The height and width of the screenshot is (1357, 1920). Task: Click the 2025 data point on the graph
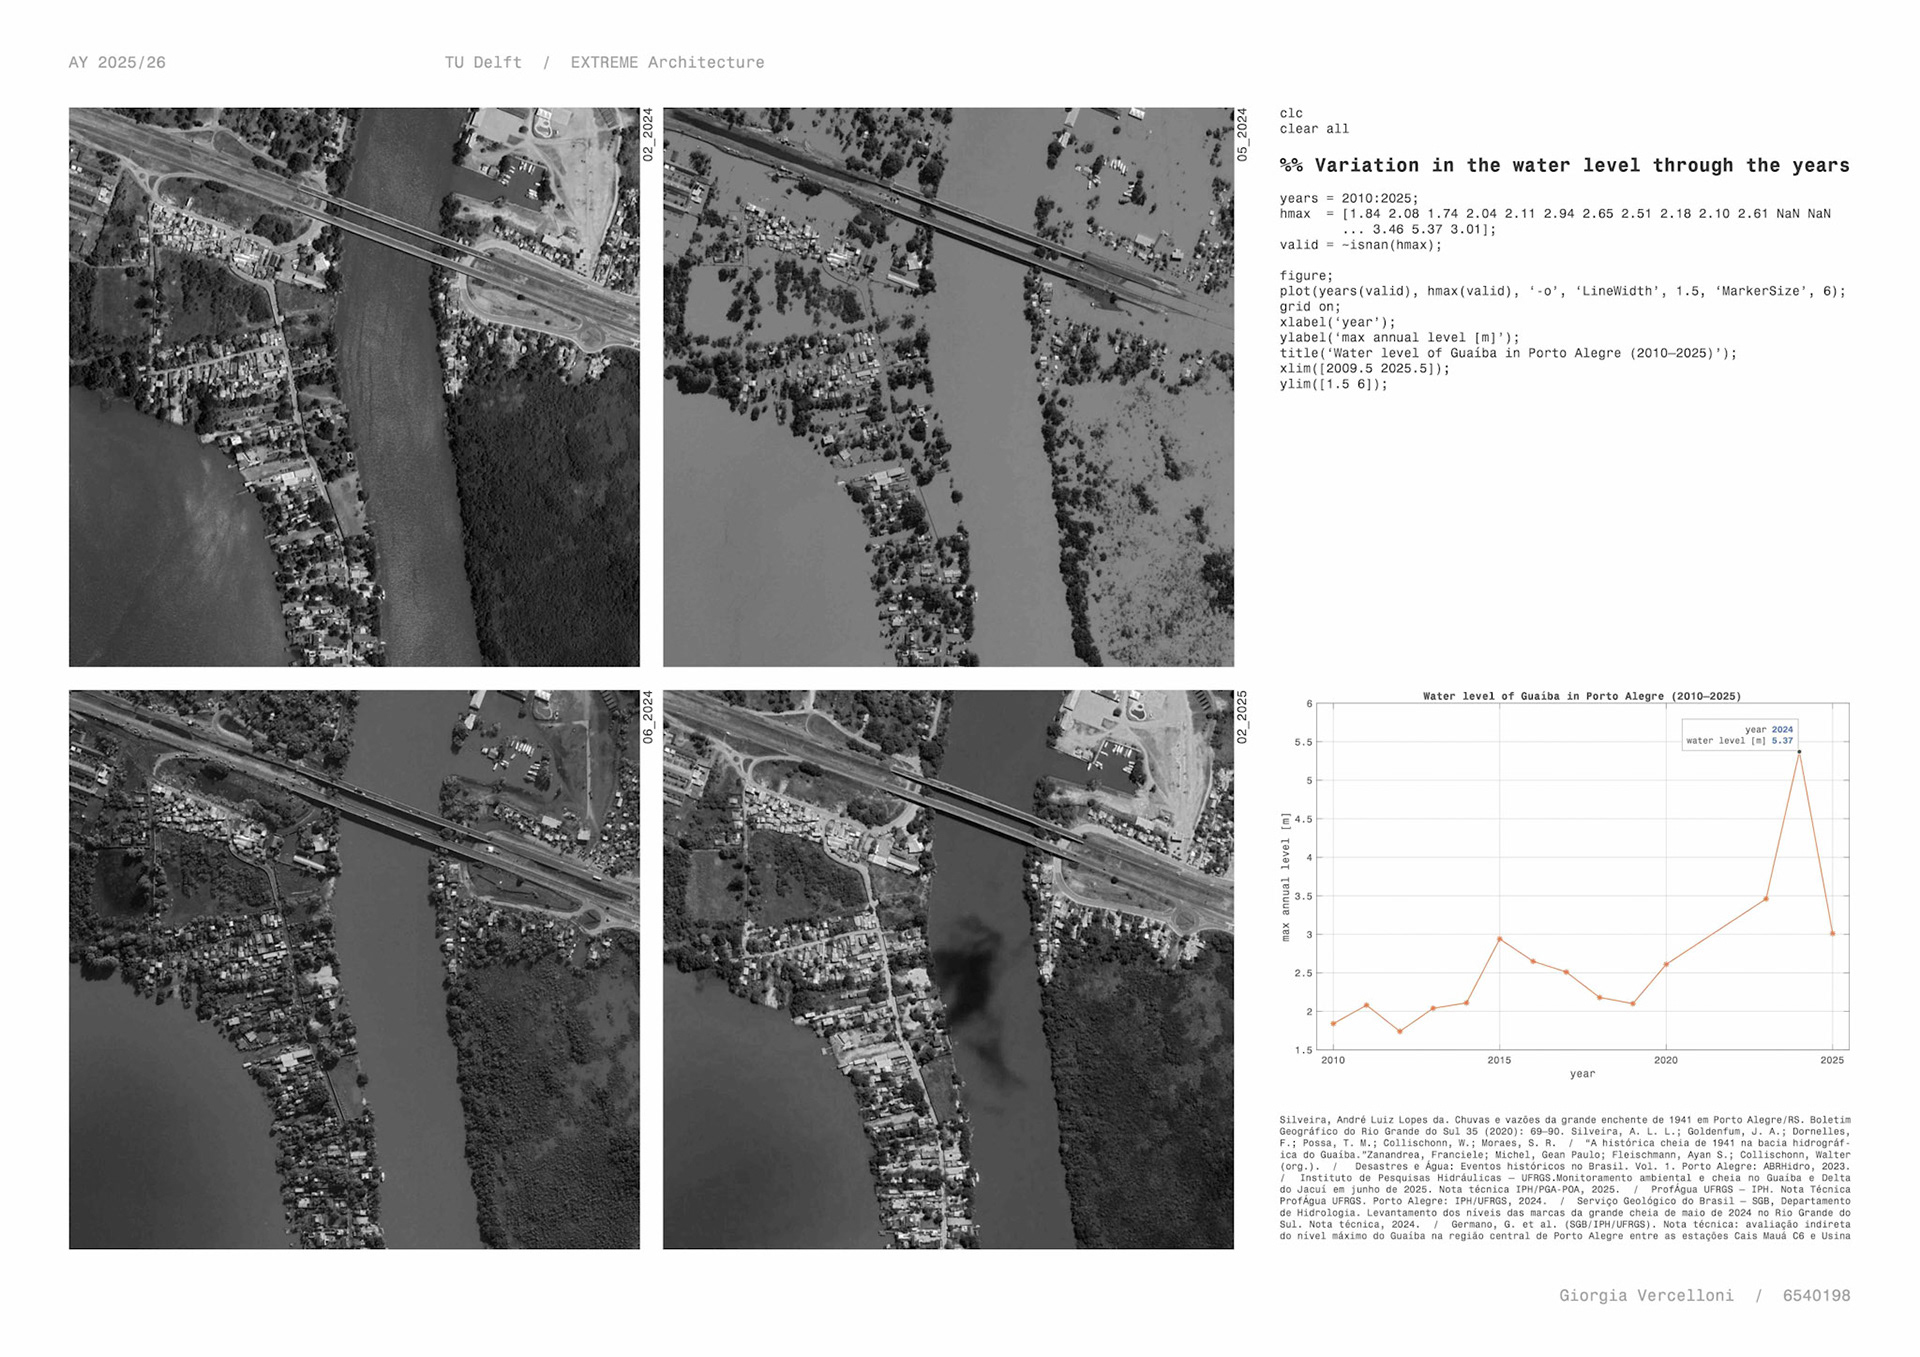click(1832, 934)
